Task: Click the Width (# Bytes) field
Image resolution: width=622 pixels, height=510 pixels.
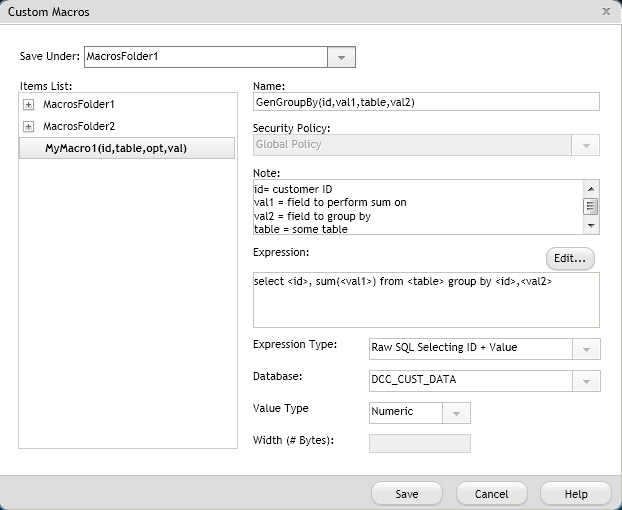Action: (419, 443)
